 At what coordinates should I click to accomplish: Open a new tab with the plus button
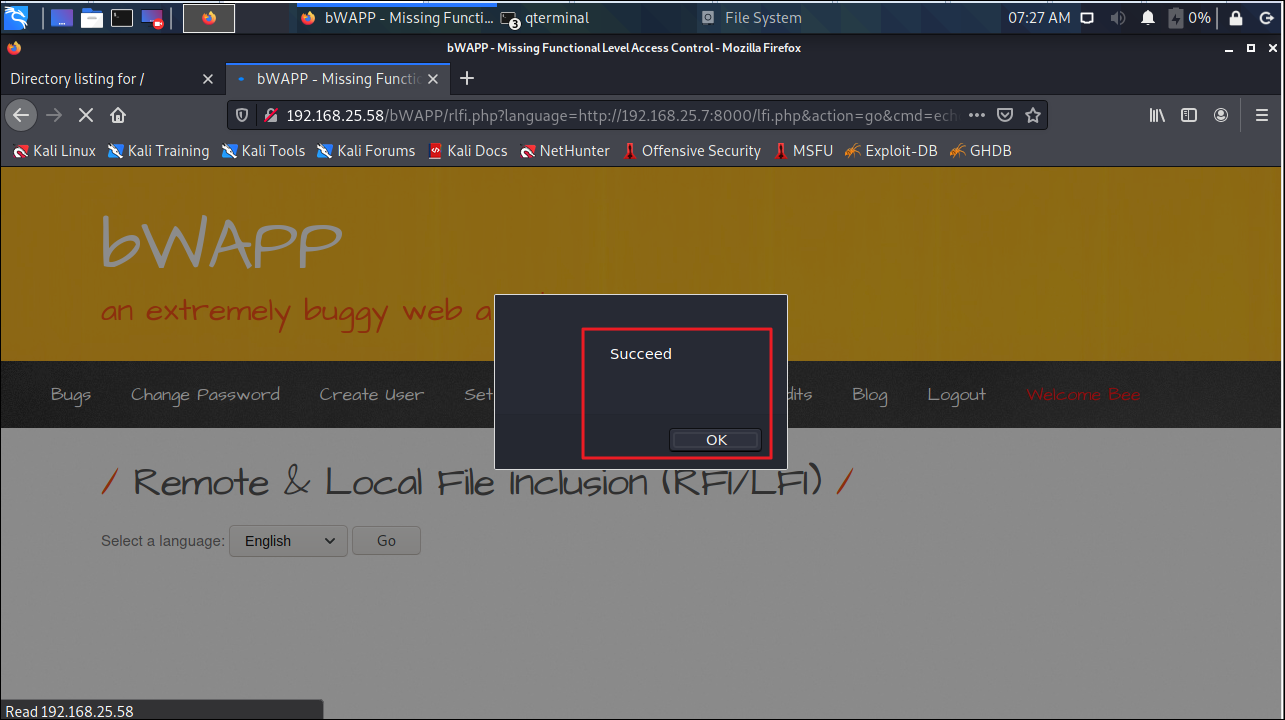pyautogui.click(x=467, y=79)
